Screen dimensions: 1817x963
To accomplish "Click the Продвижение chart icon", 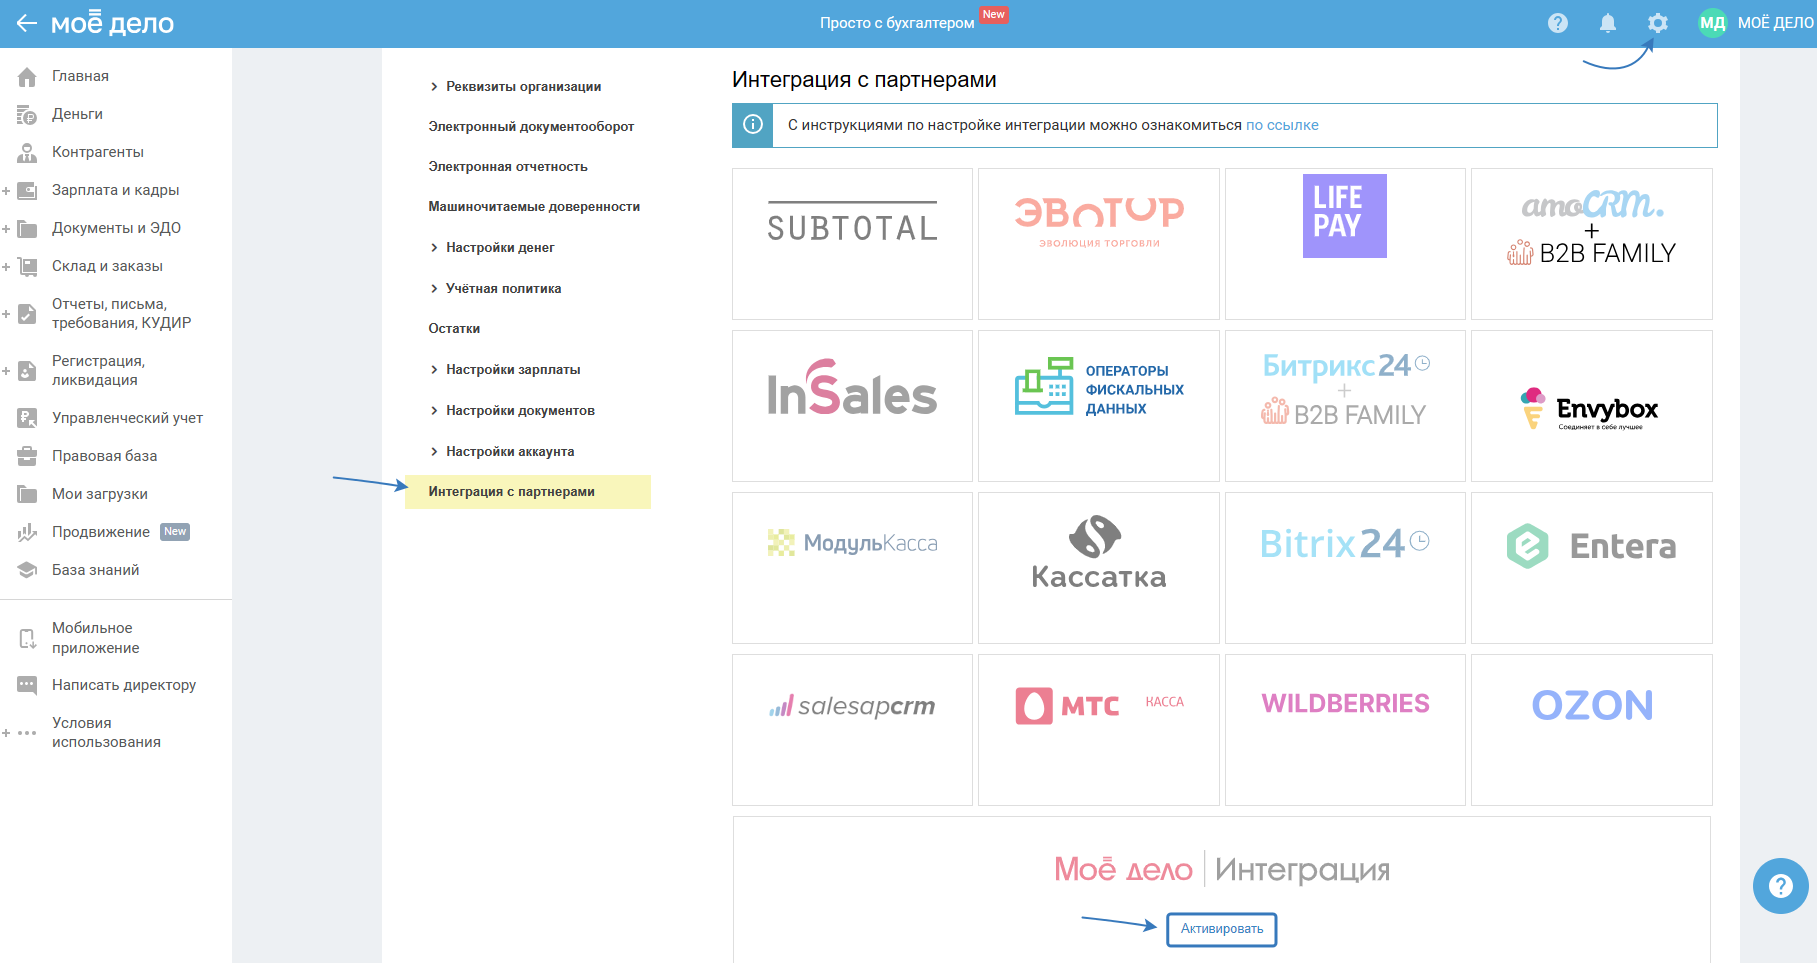I will tap(27, 533).
